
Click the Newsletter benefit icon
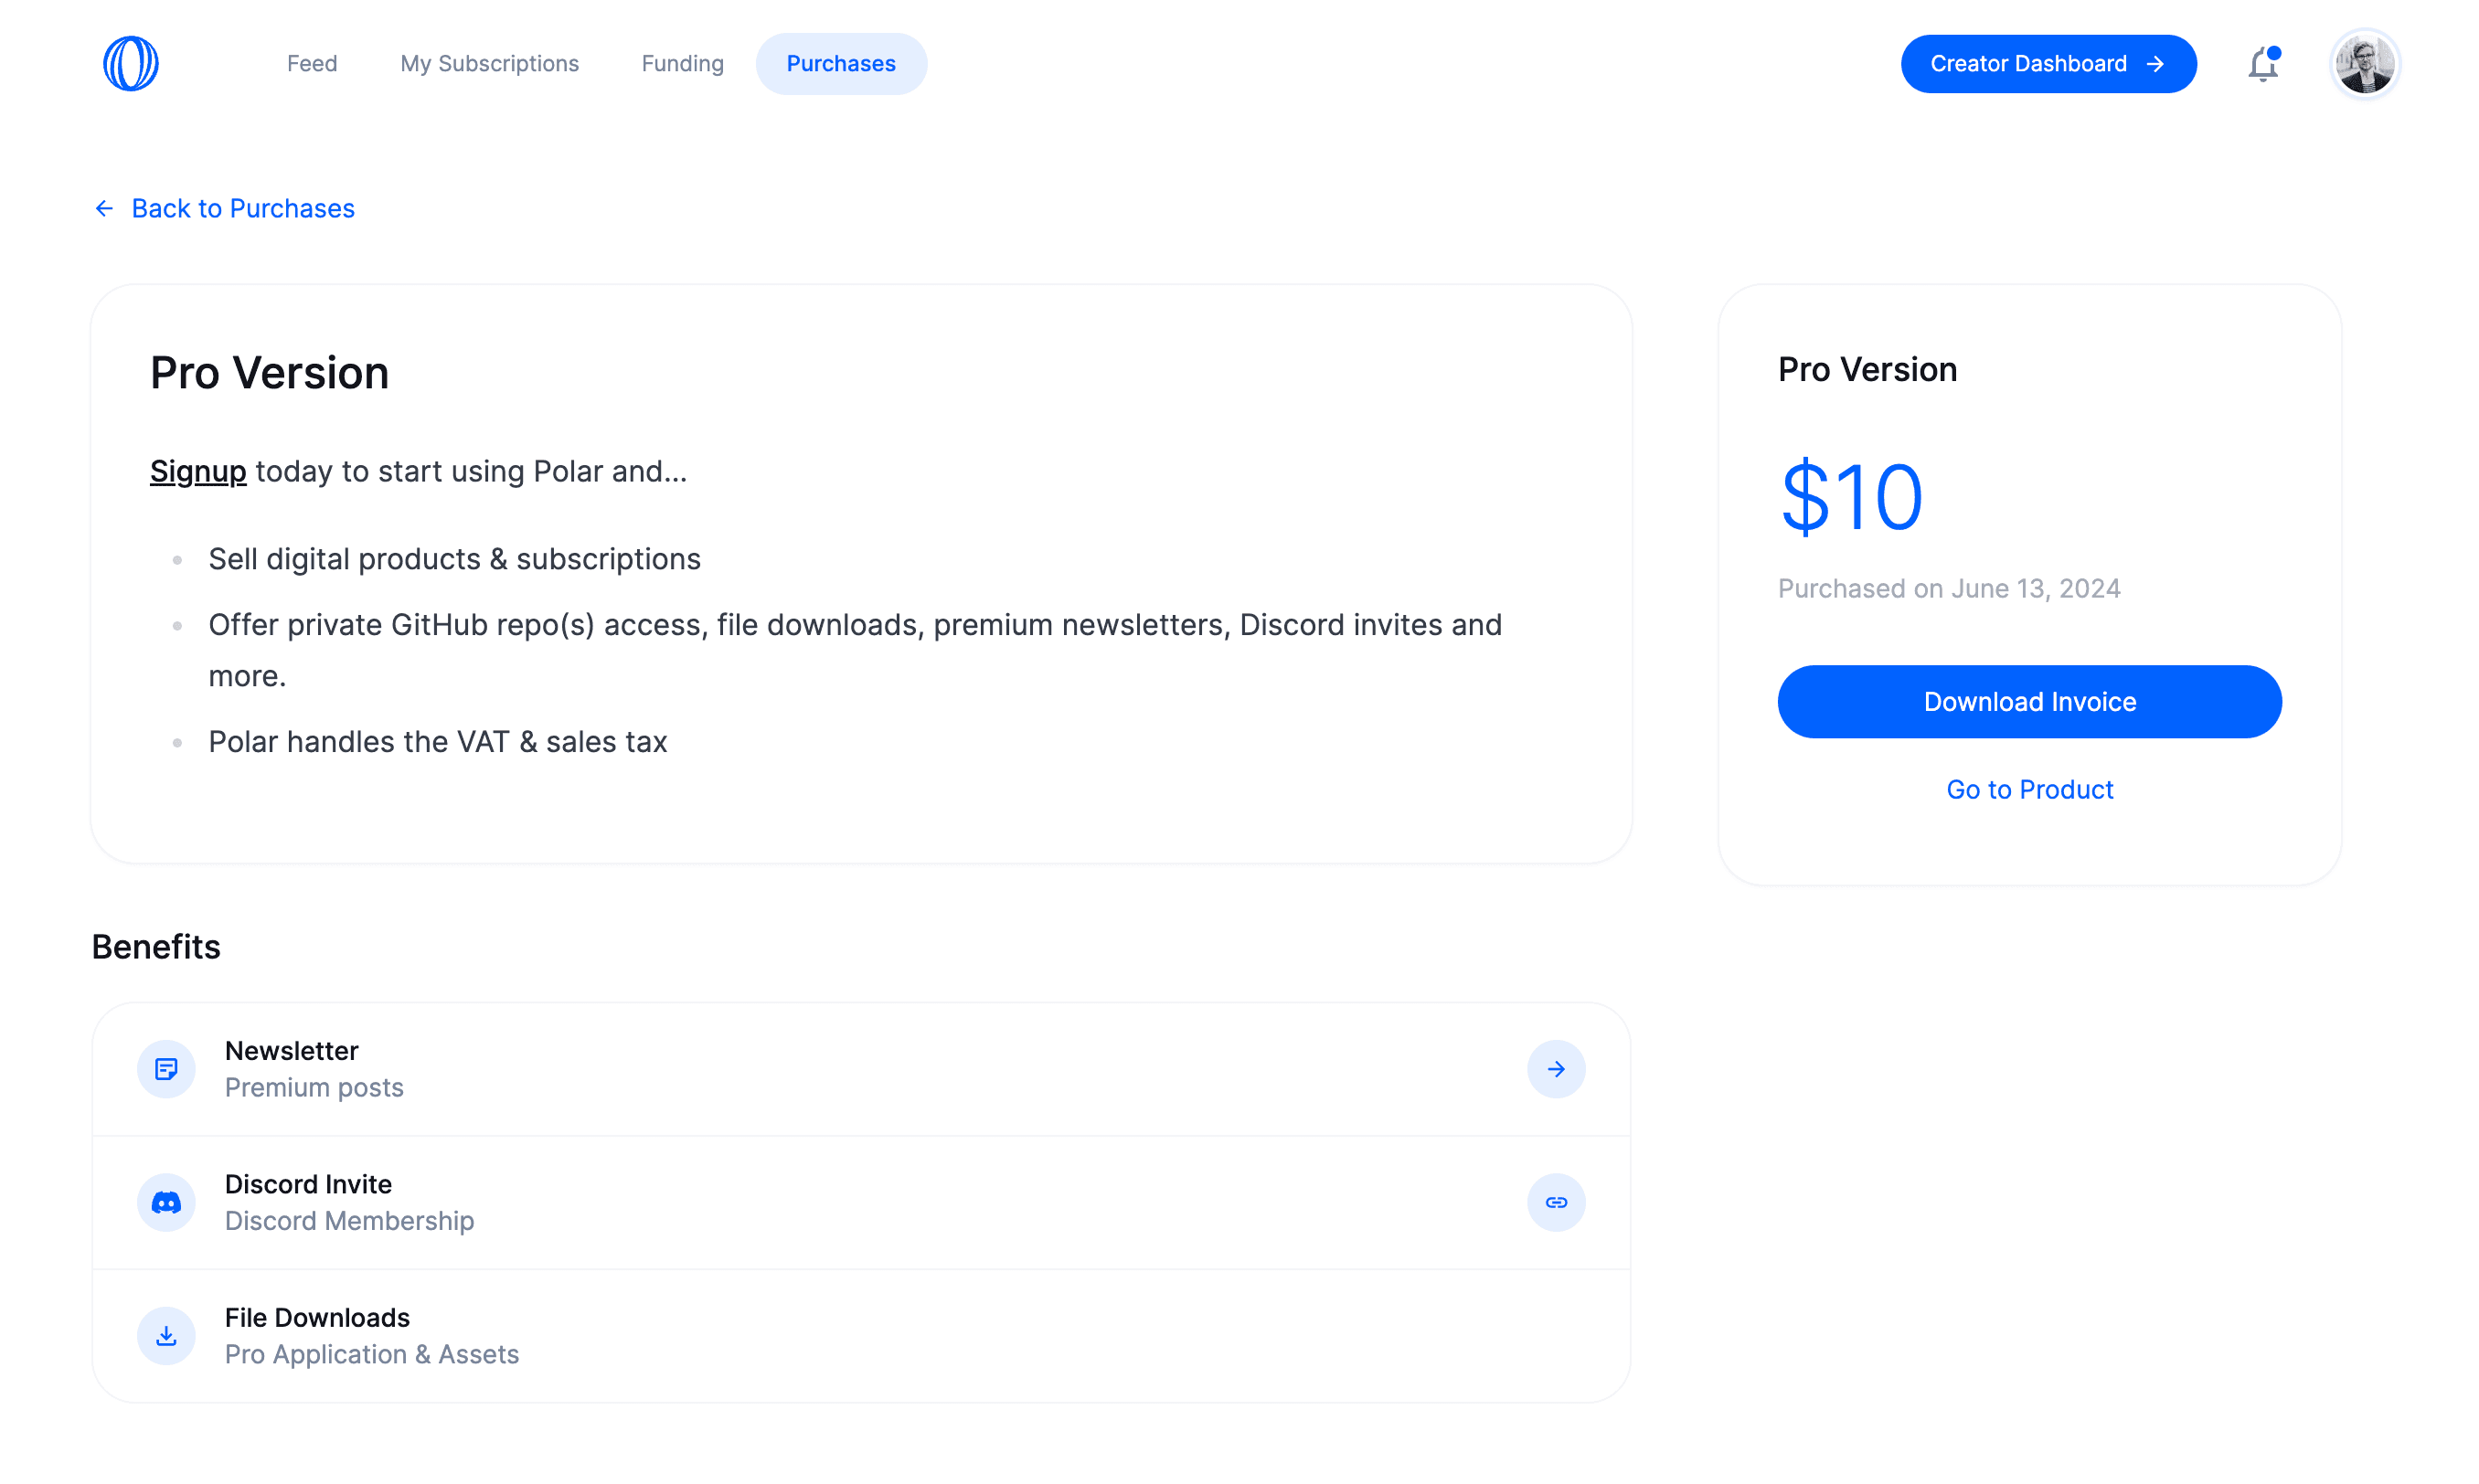[165, 1068]
